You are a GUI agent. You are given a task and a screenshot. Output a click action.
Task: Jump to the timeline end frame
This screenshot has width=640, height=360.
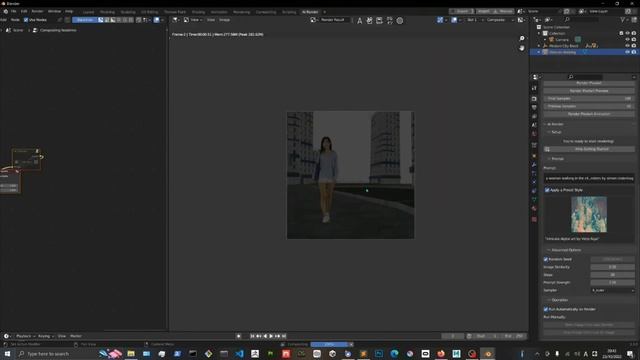[284, 336]
